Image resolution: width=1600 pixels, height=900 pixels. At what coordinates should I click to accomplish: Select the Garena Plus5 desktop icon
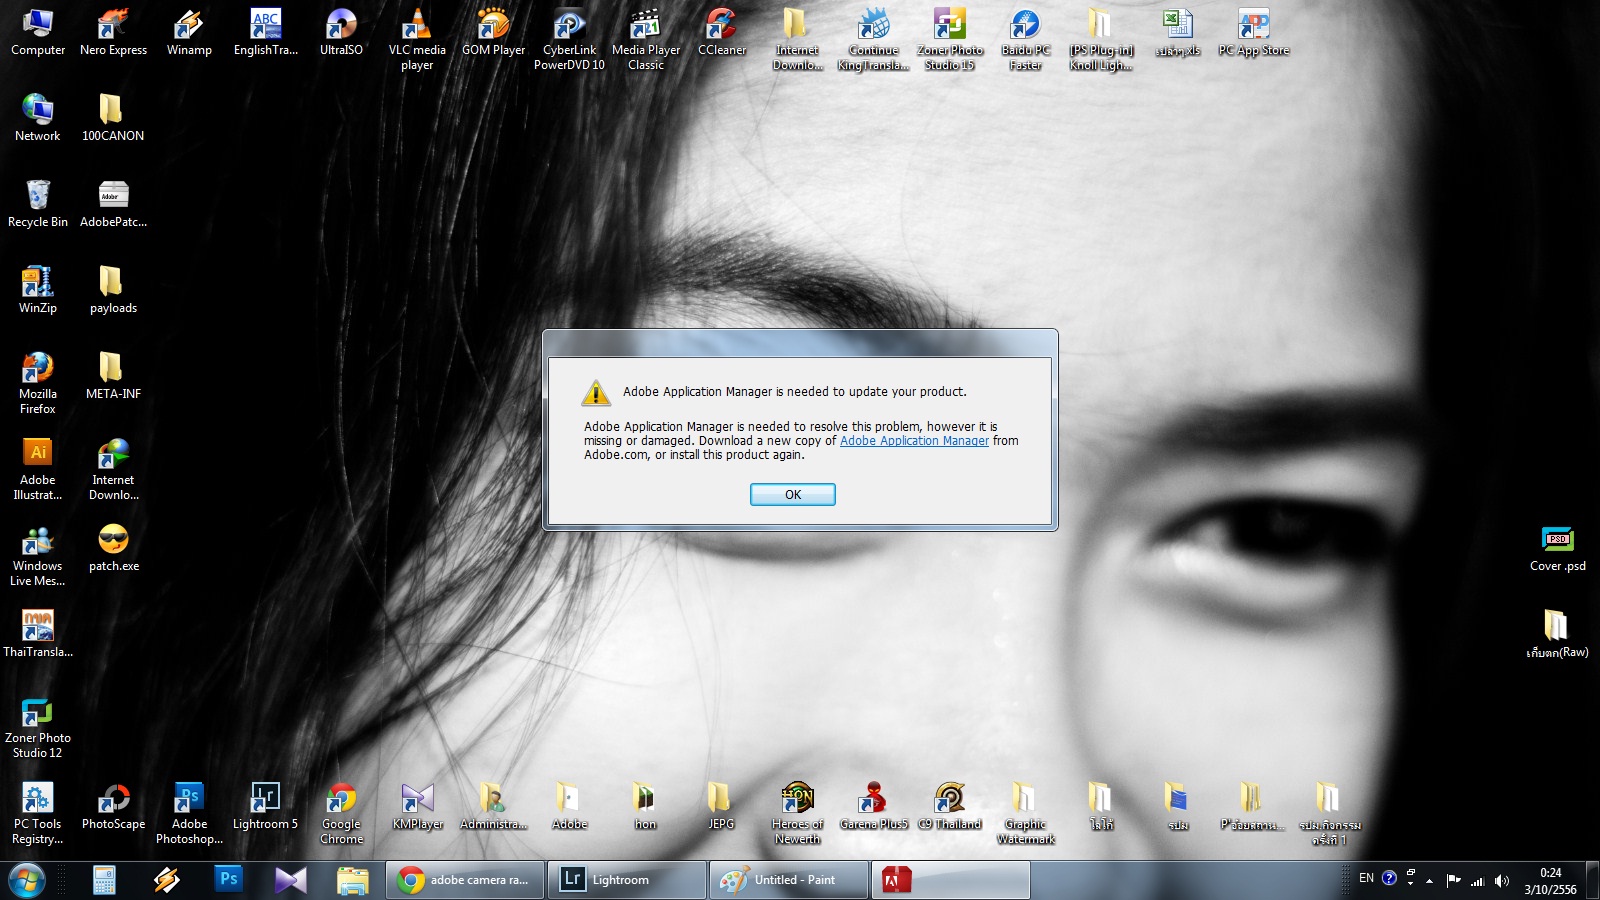(x=873, y=805)
